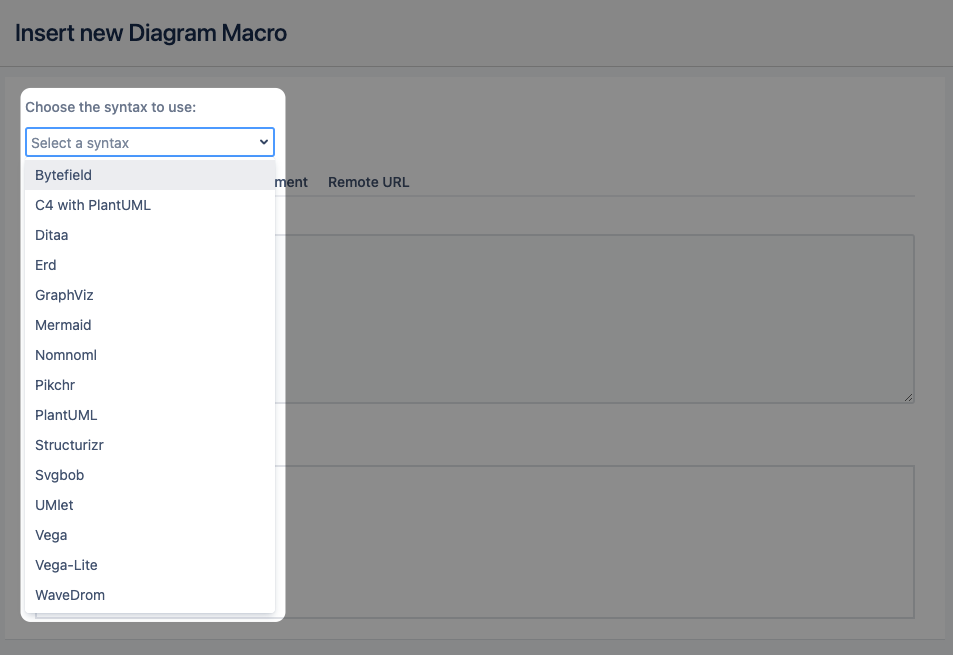The width and height of the screenshot is (953, 655).
Task: Choose the Svgbob option
Action: (150, 475)
